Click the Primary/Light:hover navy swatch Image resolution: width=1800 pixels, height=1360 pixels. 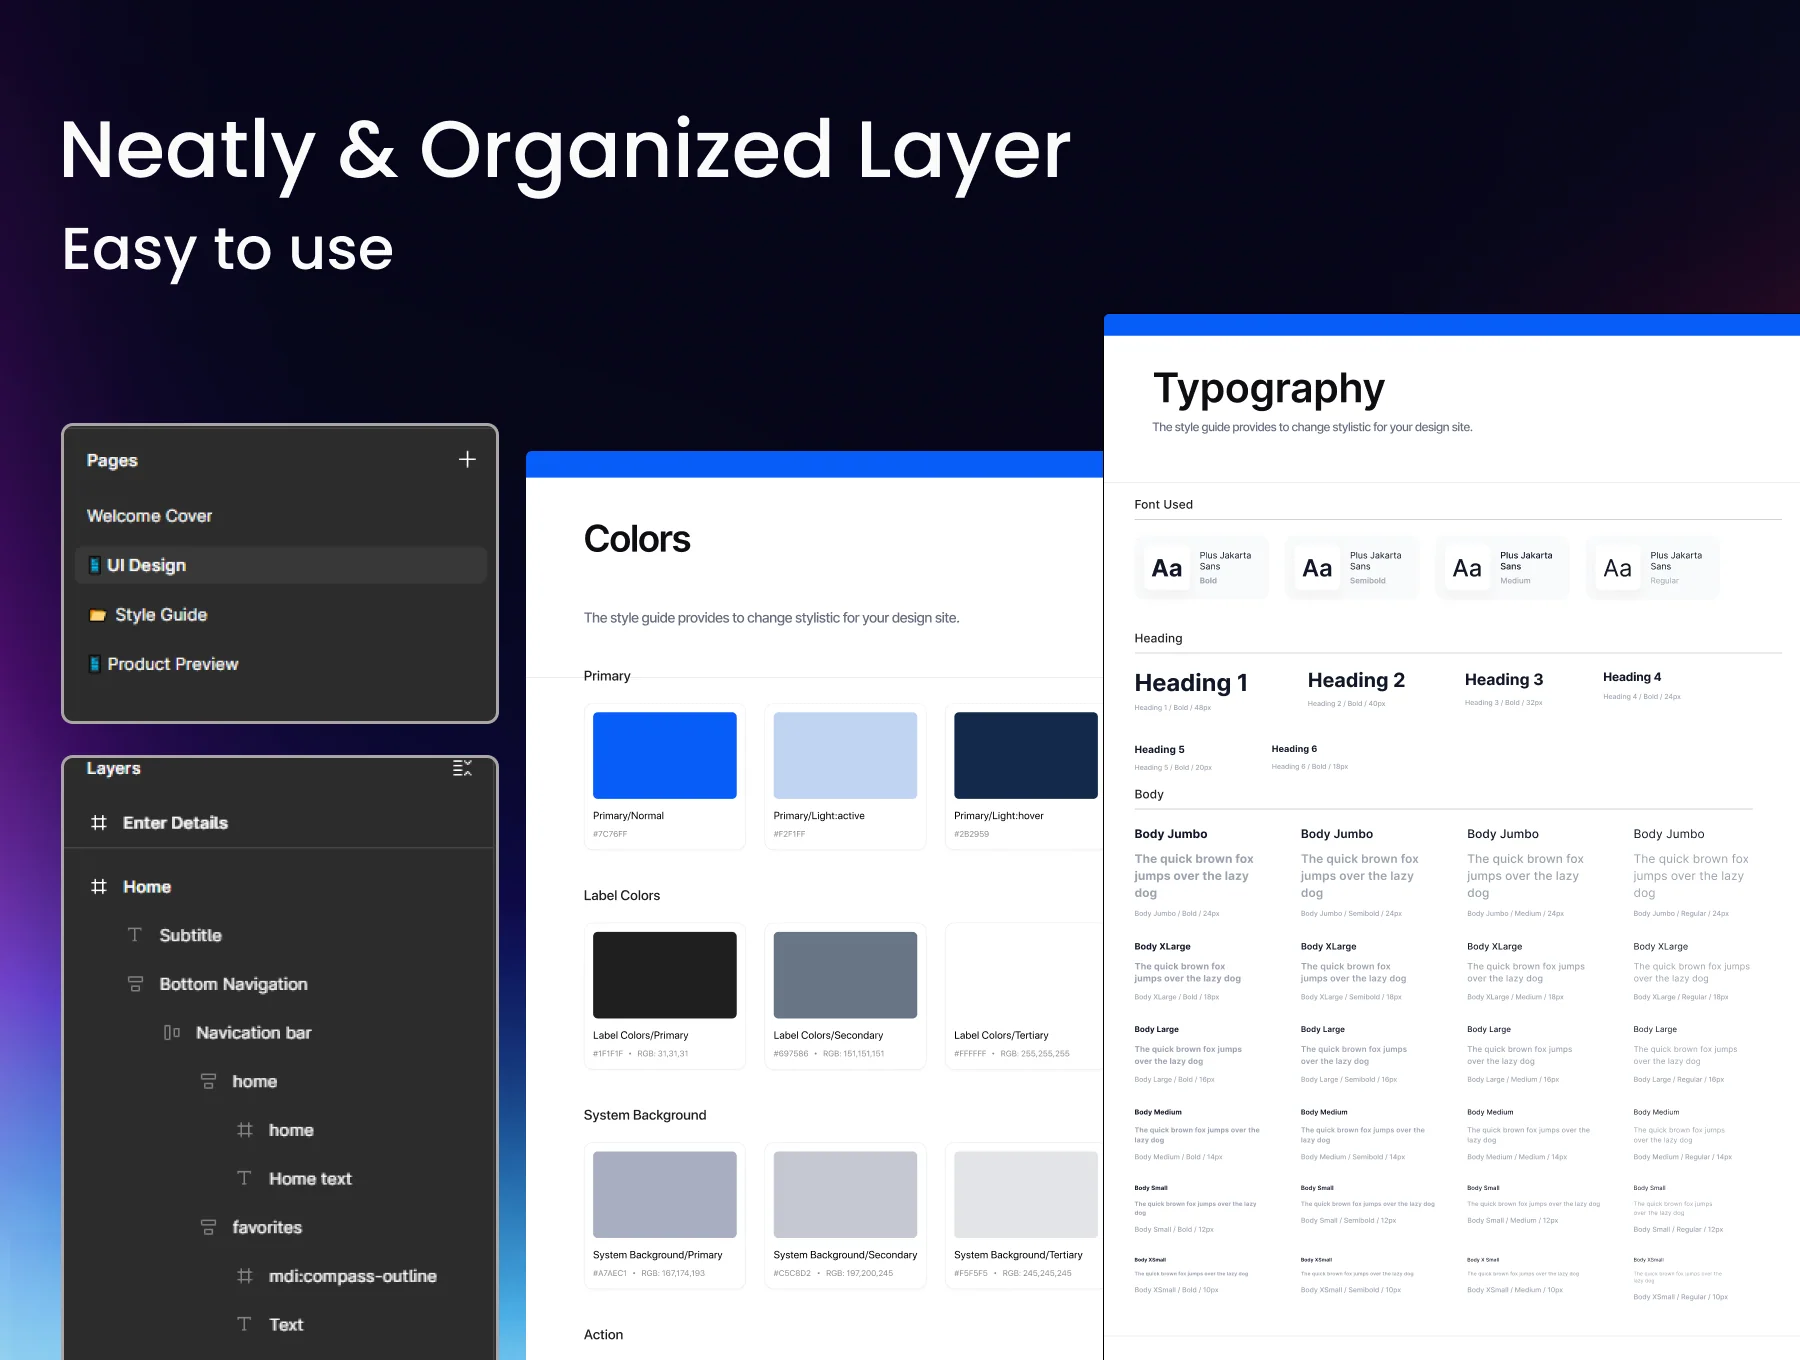coord(1026,755)
